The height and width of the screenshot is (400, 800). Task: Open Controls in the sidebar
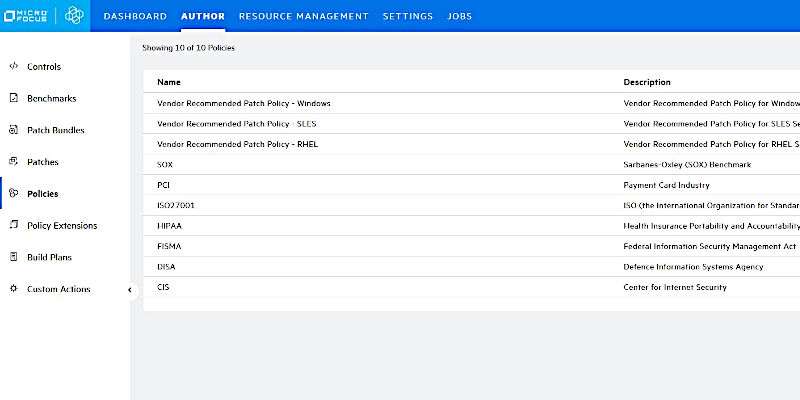[x=44, y=66]
